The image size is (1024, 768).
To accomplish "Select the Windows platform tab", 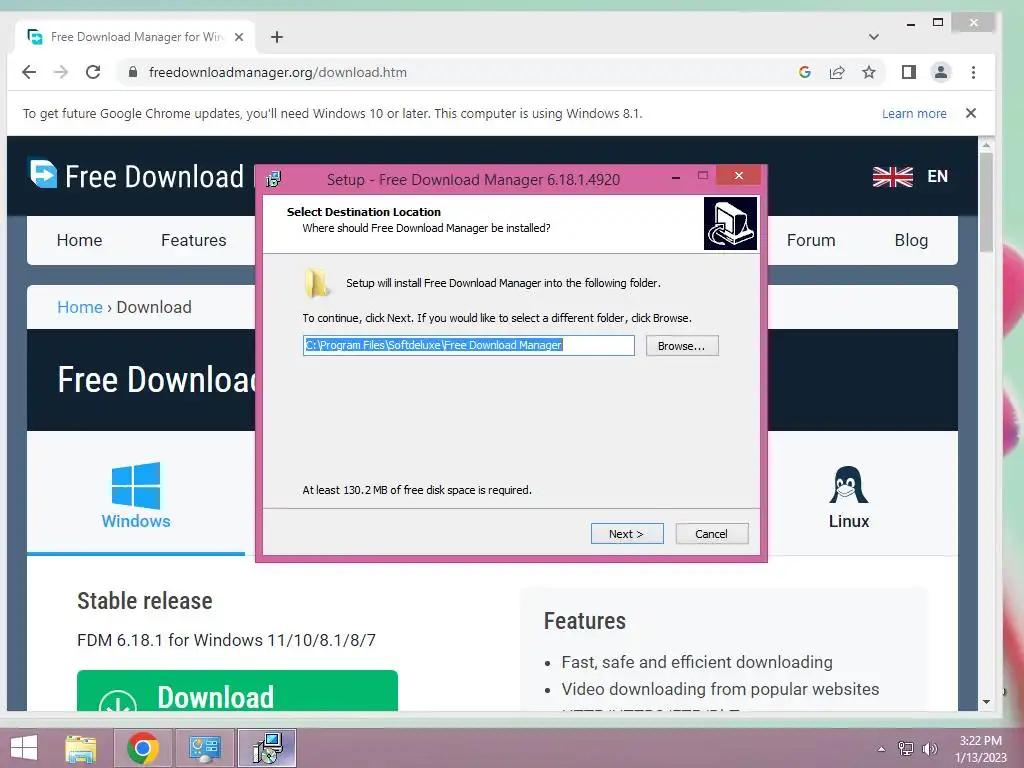I will (x=136, y=496).
